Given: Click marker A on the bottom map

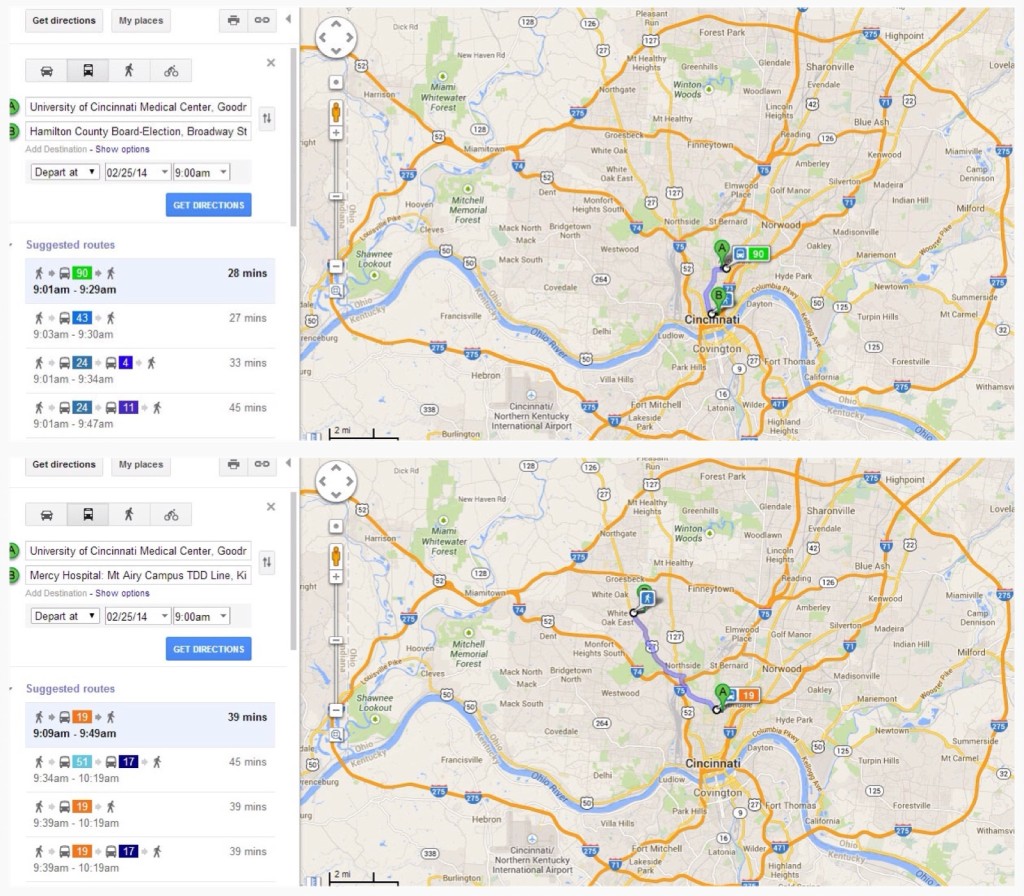Looking at the screenshot, I should (722, 696).
